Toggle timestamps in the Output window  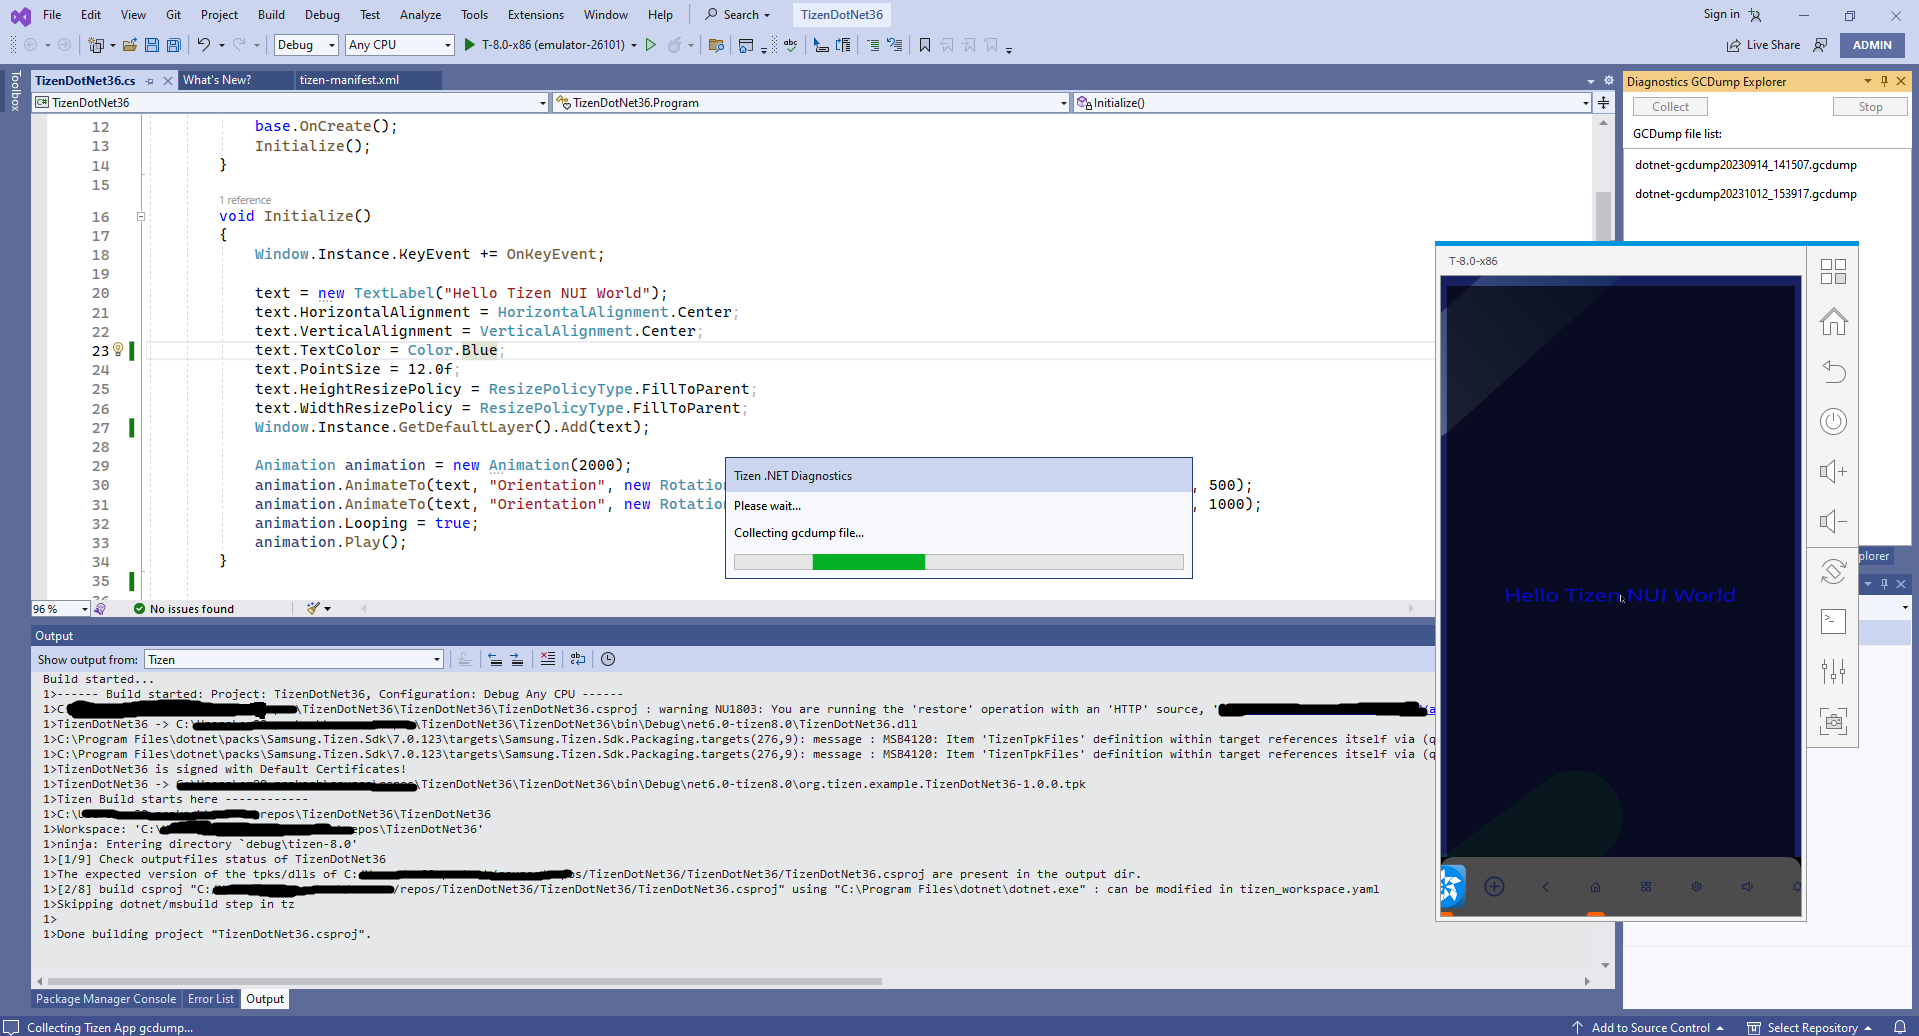click(608, 659)
